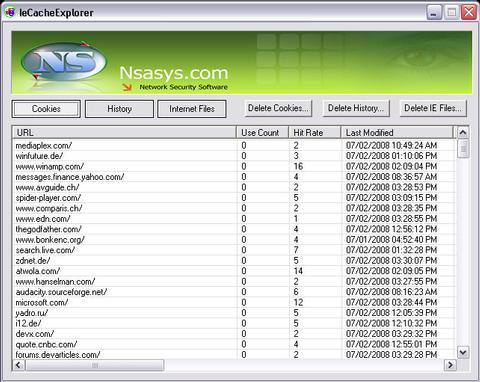Image resolution: width=480 pixels, height=382 pixels.
Task: Click the horizontal scrollbar left arrow
Action: 18,365
